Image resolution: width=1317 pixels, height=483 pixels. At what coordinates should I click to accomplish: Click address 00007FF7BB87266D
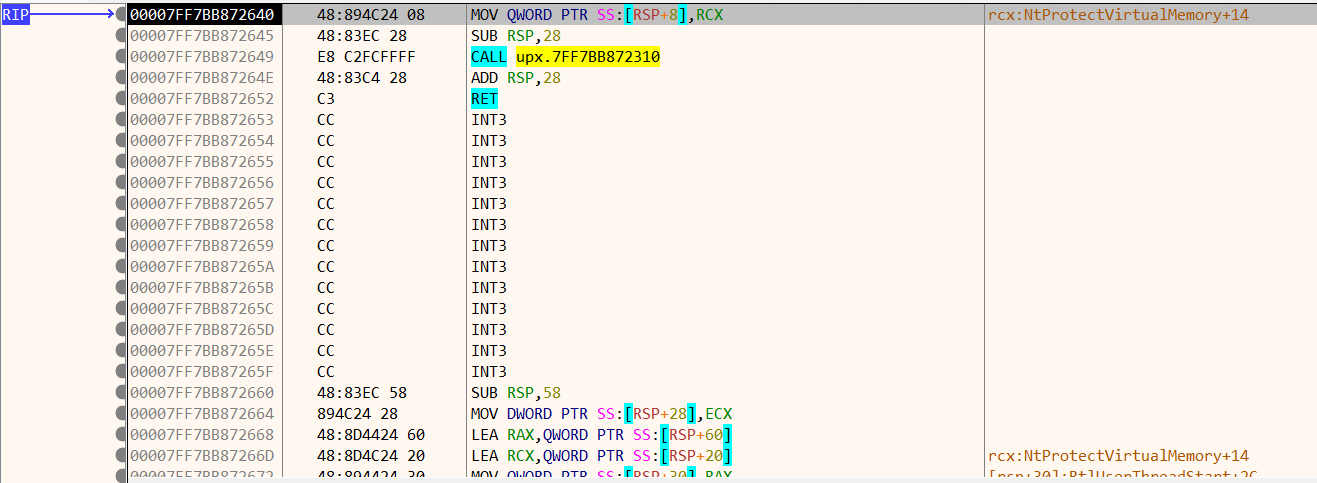(201, 456)
